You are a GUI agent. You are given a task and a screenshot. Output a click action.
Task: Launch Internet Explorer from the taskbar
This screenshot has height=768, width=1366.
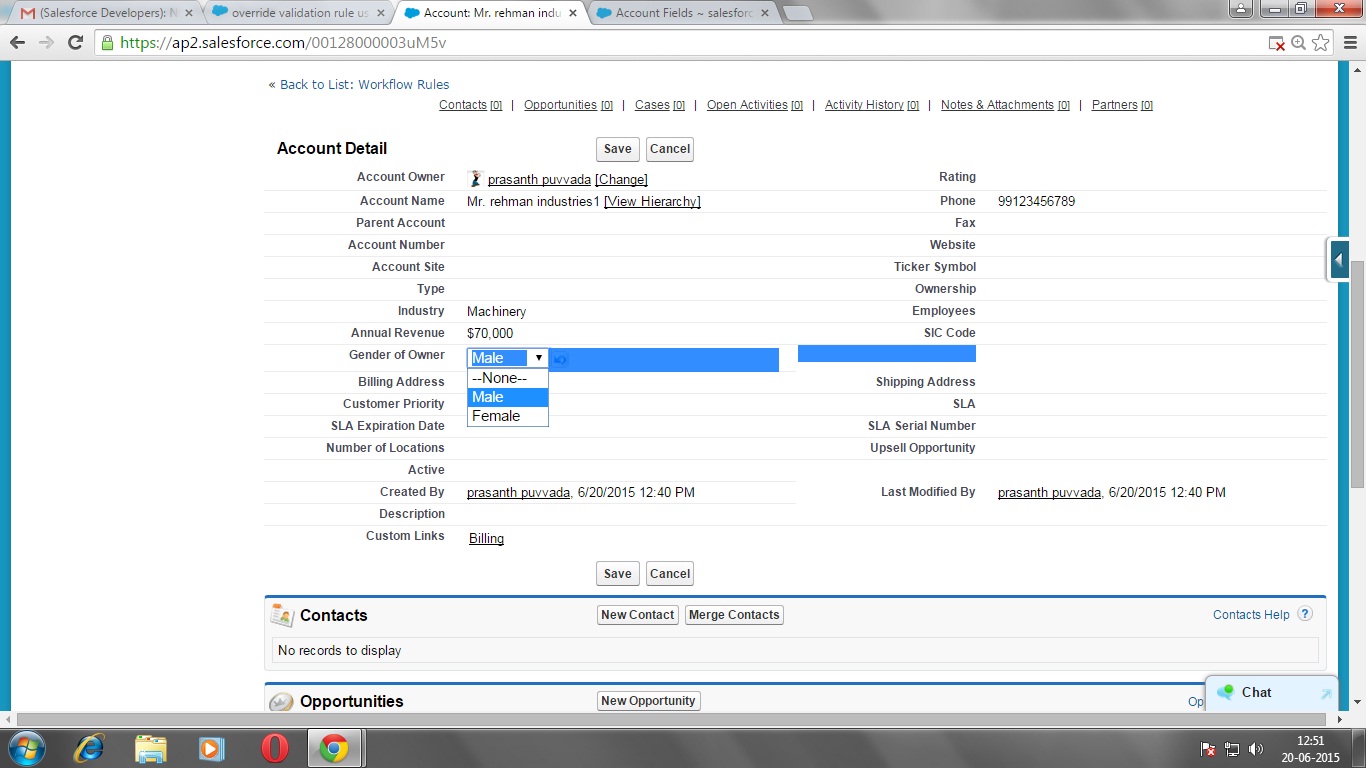pos(90,748)
